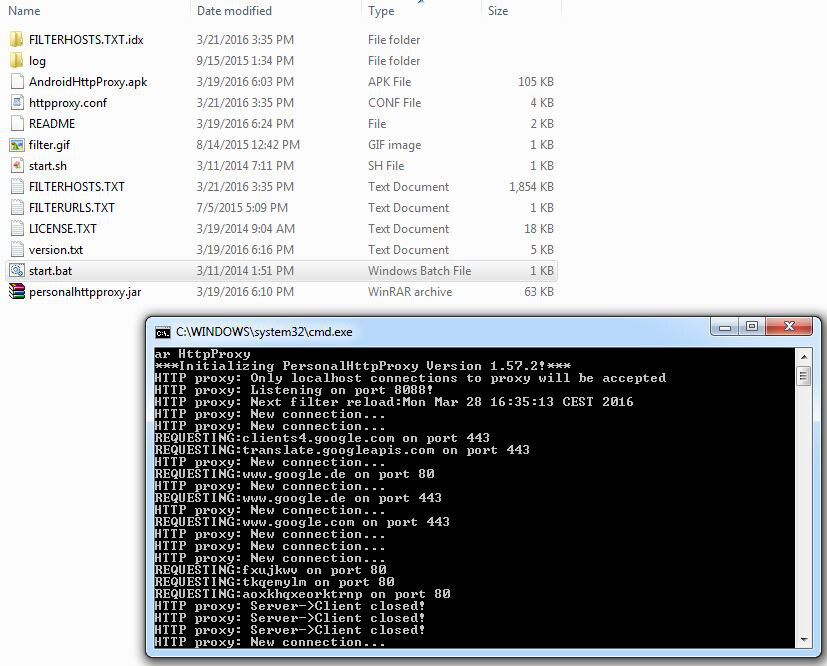The height and width of the screenshot is (666, 827).
Task: Select the README file name
Action: pos(52,124)
